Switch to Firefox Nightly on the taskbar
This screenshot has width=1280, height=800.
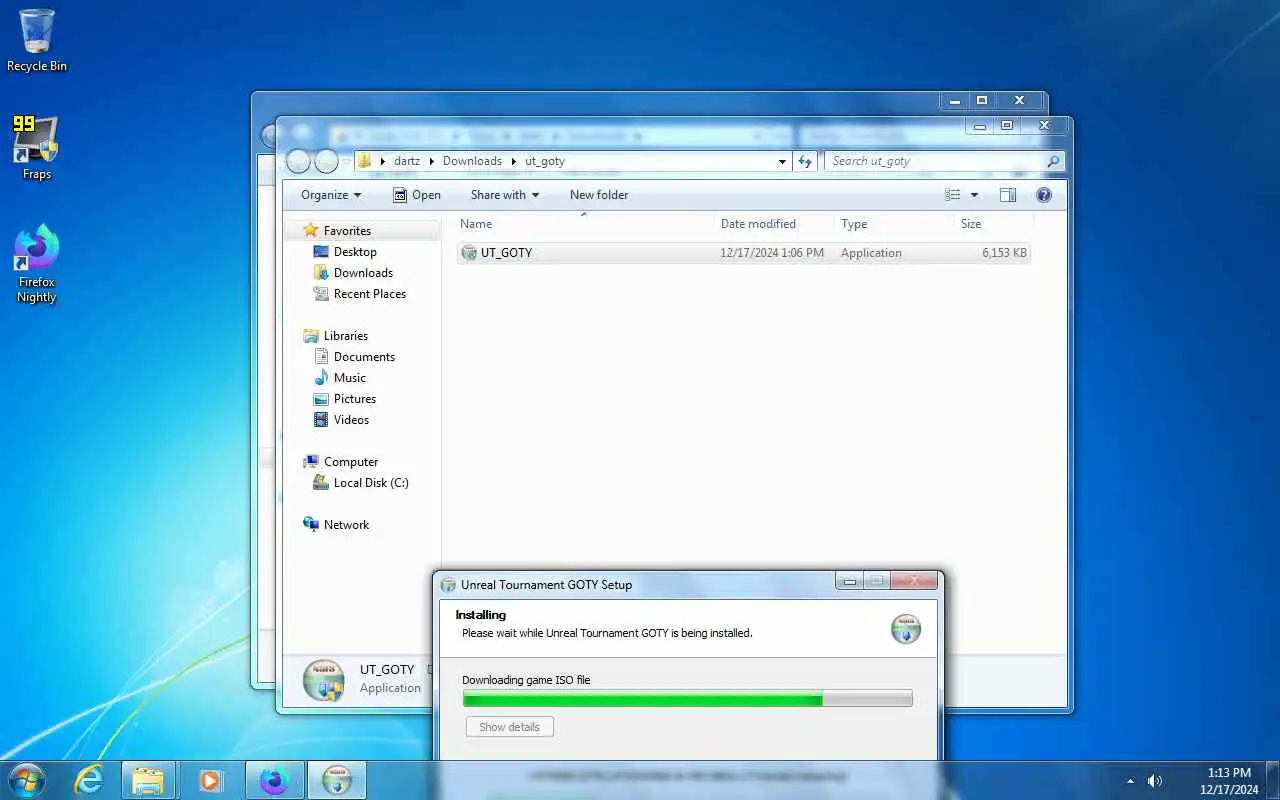(273, 780)
